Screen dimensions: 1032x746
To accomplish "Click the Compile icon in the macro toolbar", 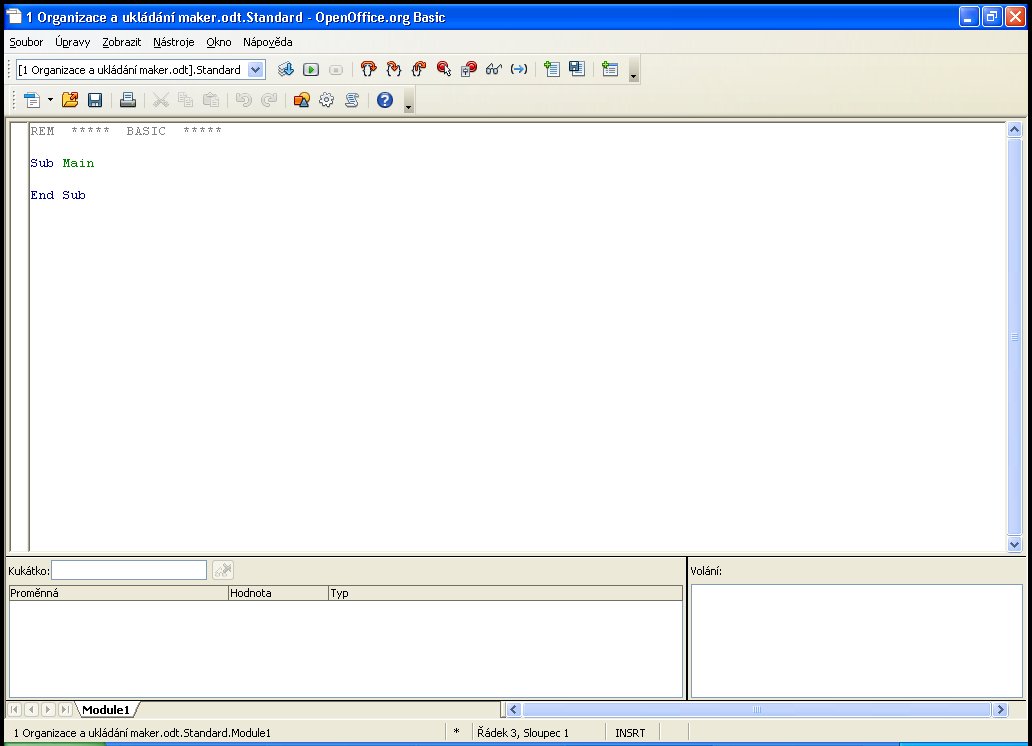I will point(286,69).
